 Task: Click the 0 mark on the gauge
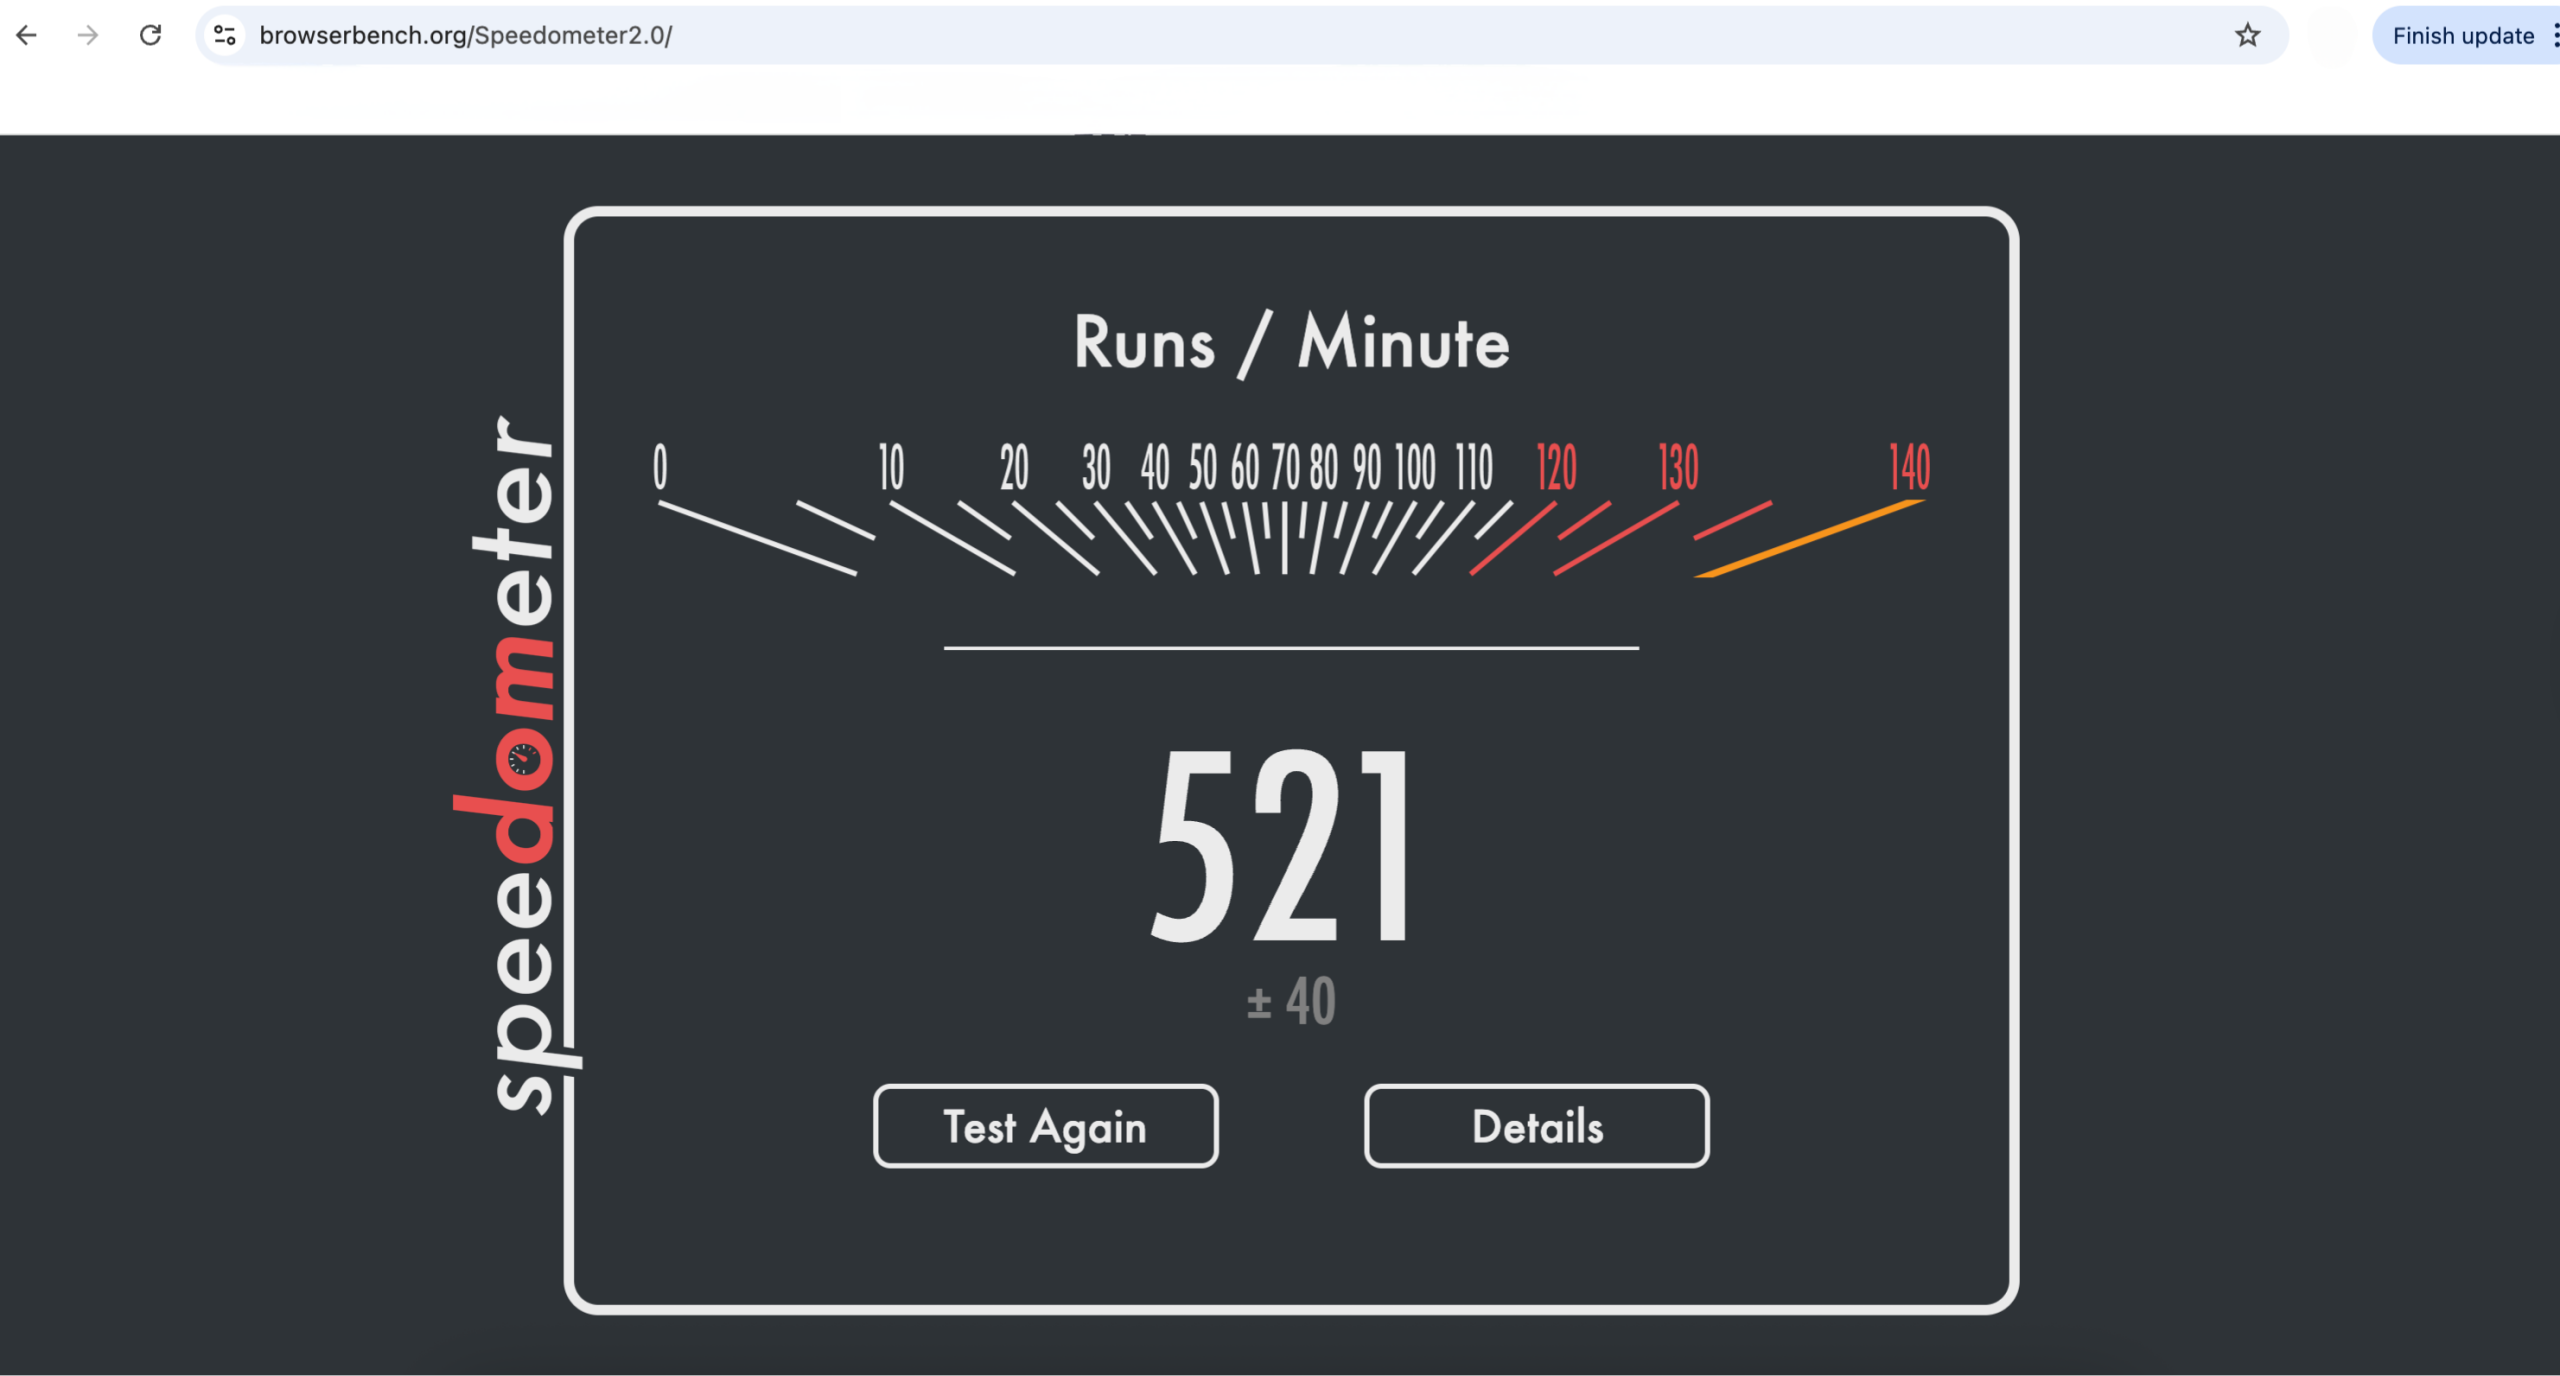click(659, 465)
